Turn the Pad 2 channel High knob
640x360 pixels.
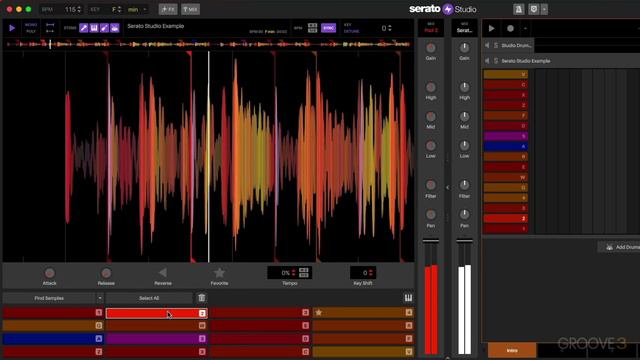(431, 87)
